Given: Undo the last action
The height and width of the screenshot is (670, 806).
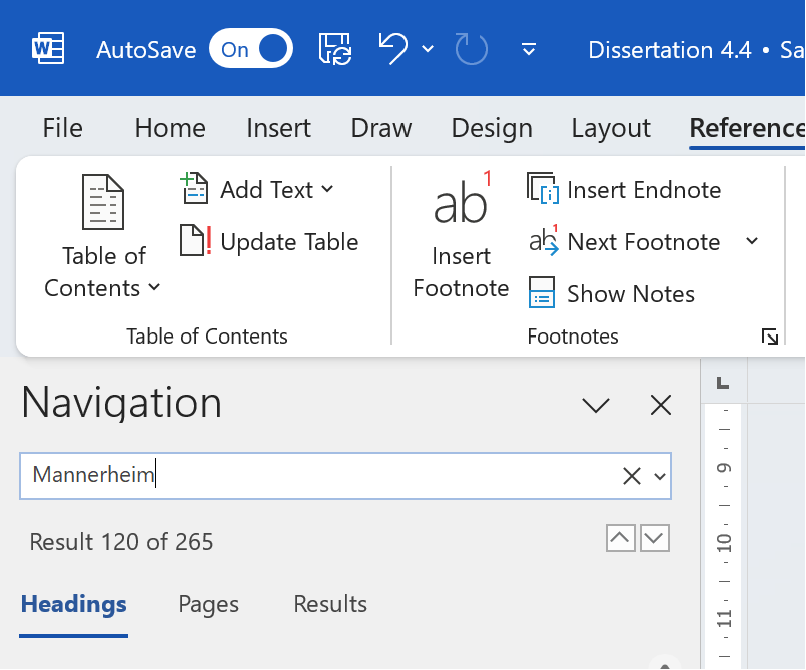Looking at the screenshot, I should [393, 49].
